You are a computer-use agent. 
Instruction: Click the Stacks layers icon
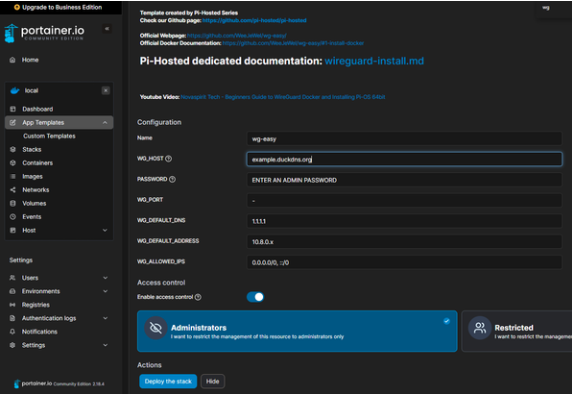13,150
